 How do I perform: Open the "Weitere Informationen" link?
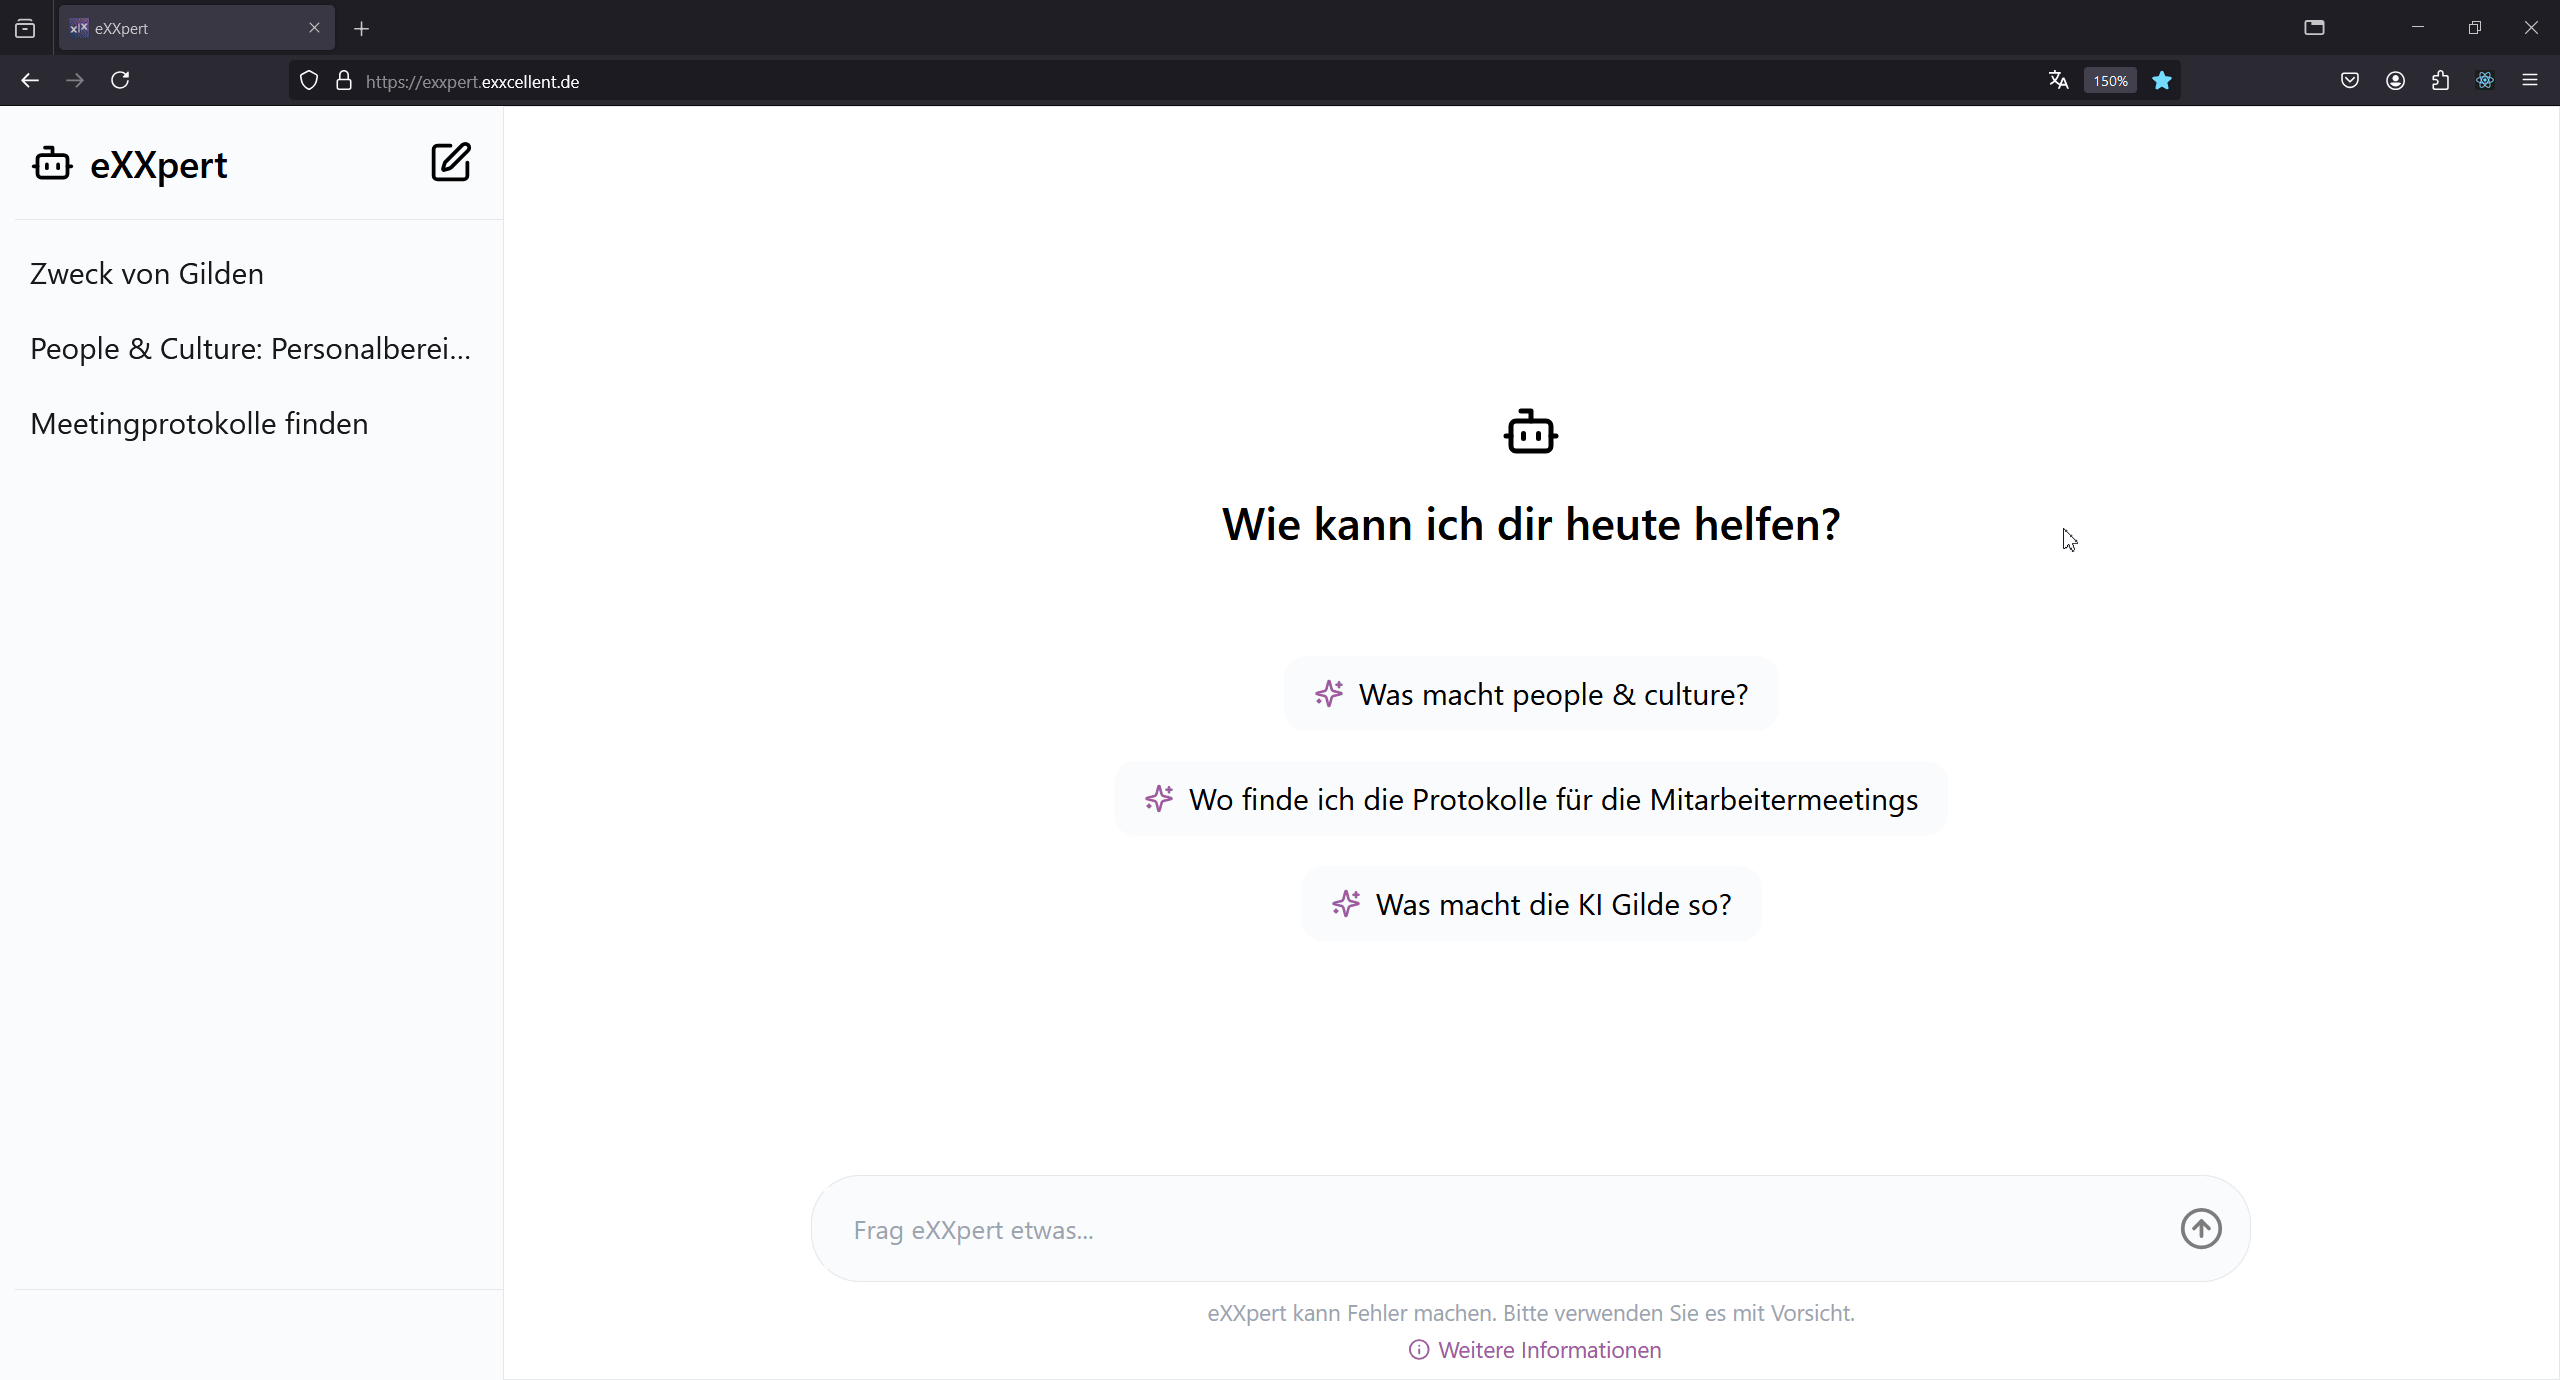tap(1549, 1350)
